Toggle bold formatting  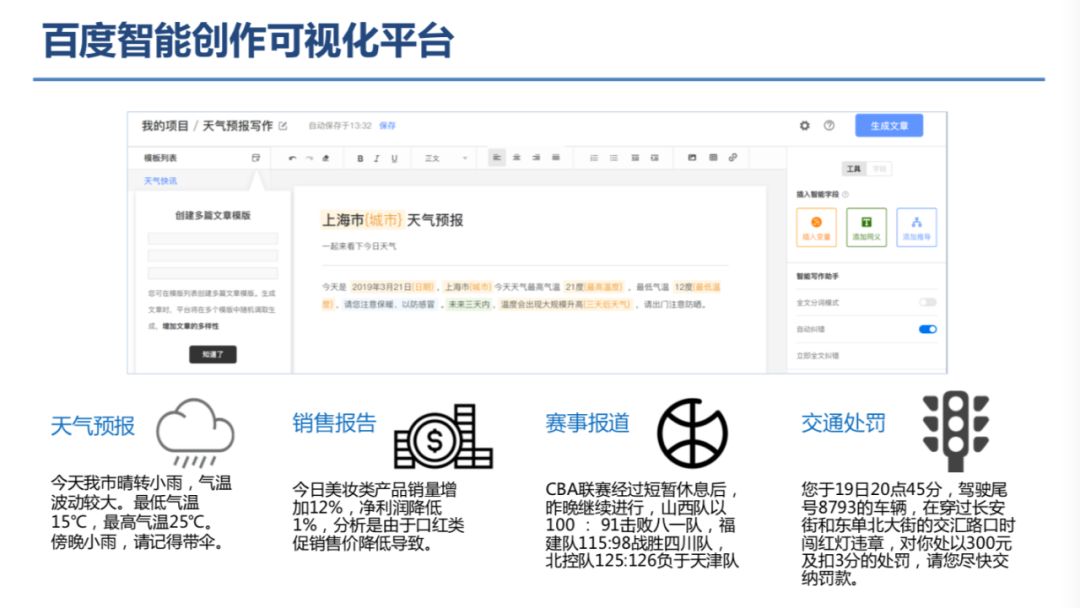(x=360, y=158)
